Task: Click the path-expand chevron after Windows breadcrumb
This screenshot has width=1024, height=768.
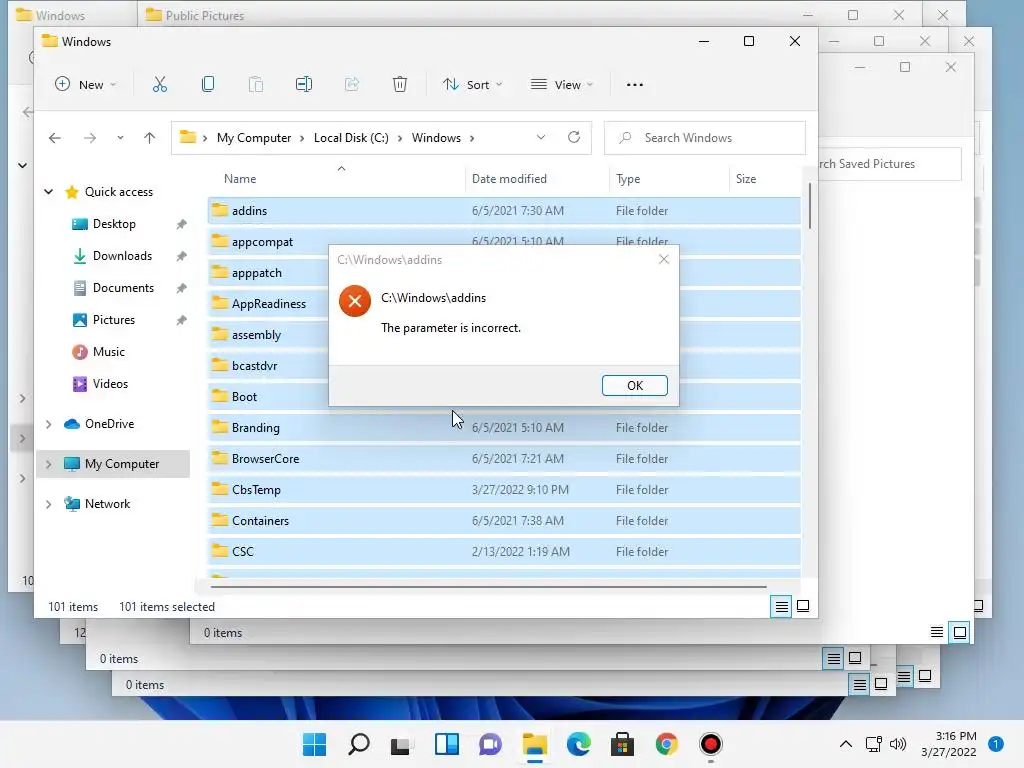Action: (472, 138)
